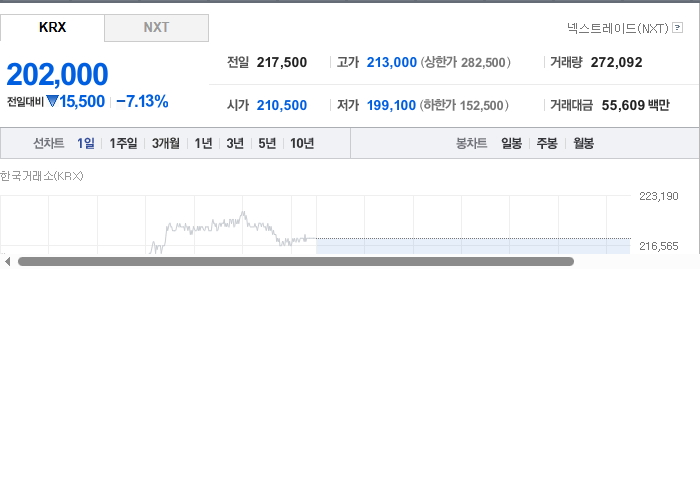The width and height of the screenshot is (700, 490).
Task: Select the 10년 line chart period
Action: [302, 143]
